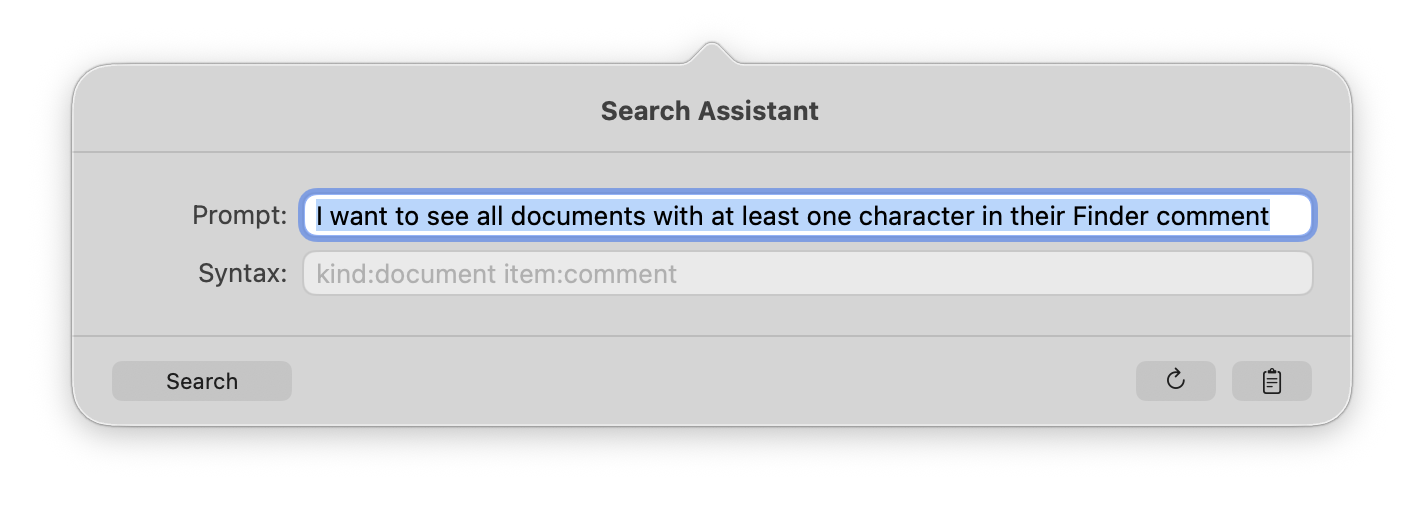1424x506 pixels.
Task: Click kind:document text in Syntax field
Action: (405, 273)
